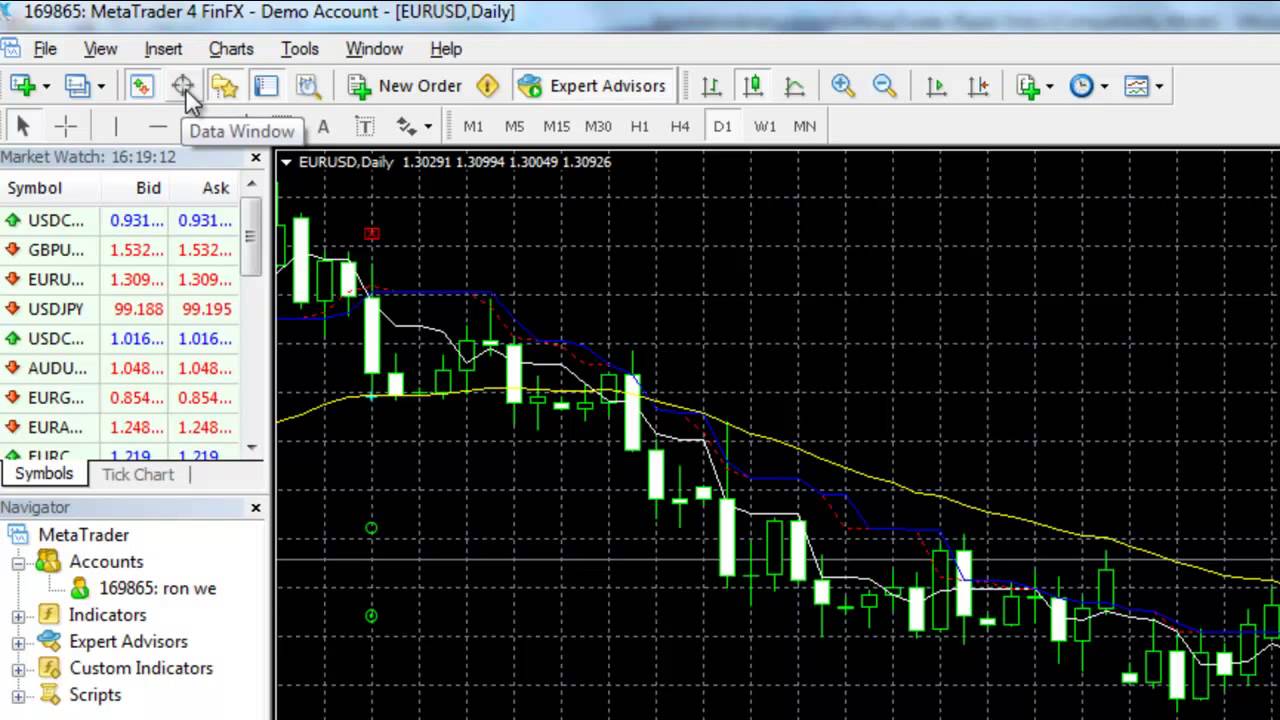Open the Tools menu
Viewport: 1280px width, 720px height.
[300, 49]
